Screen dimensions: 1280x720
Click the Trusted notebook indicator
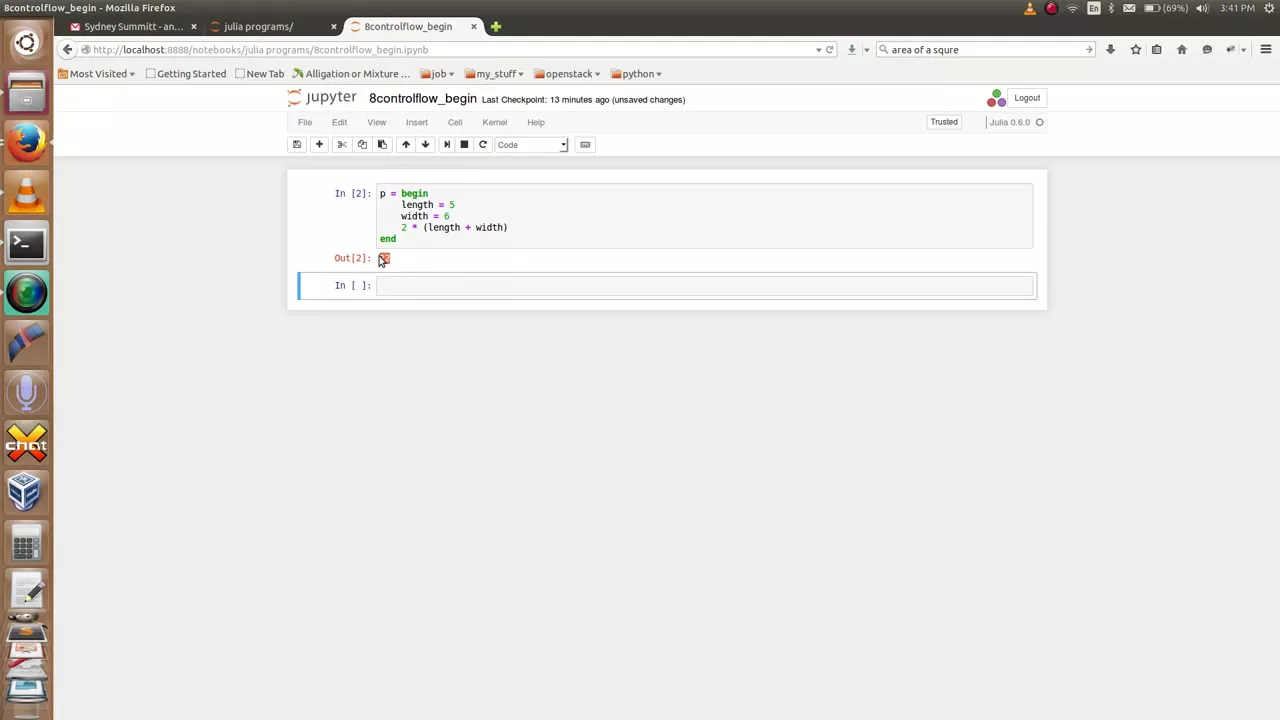[944, 122]
